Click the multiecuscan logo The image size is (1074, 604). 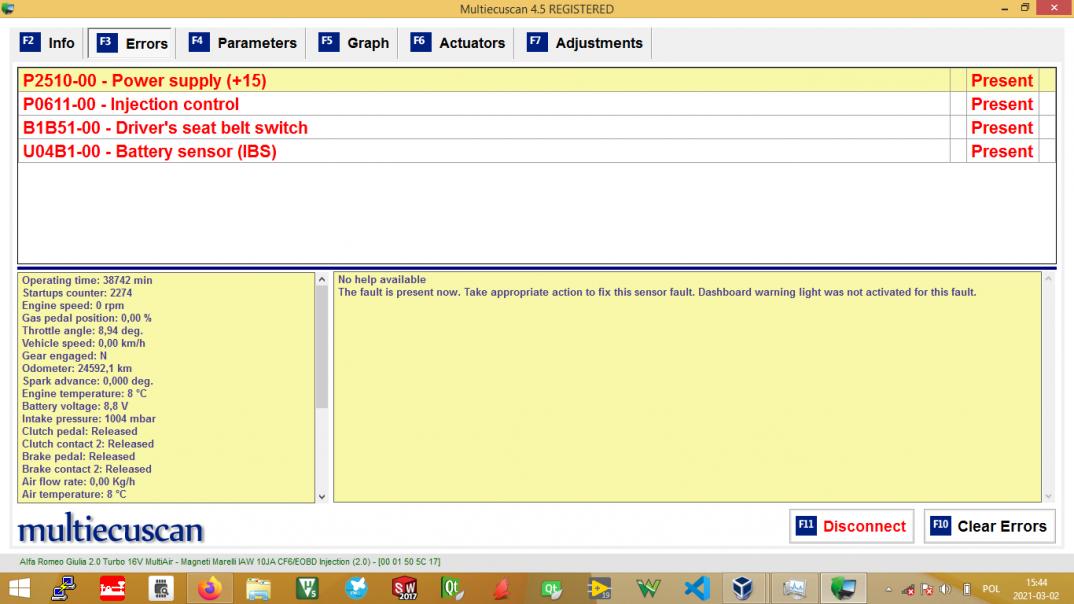(110, 528)
